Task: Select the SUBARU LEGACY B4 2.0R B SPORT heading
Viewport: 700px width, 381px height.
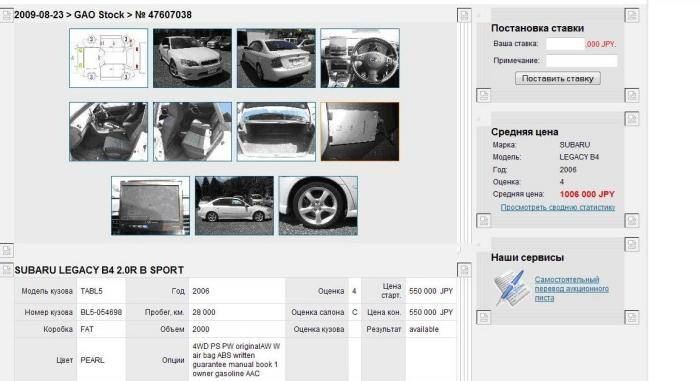Action: point(99,270)
